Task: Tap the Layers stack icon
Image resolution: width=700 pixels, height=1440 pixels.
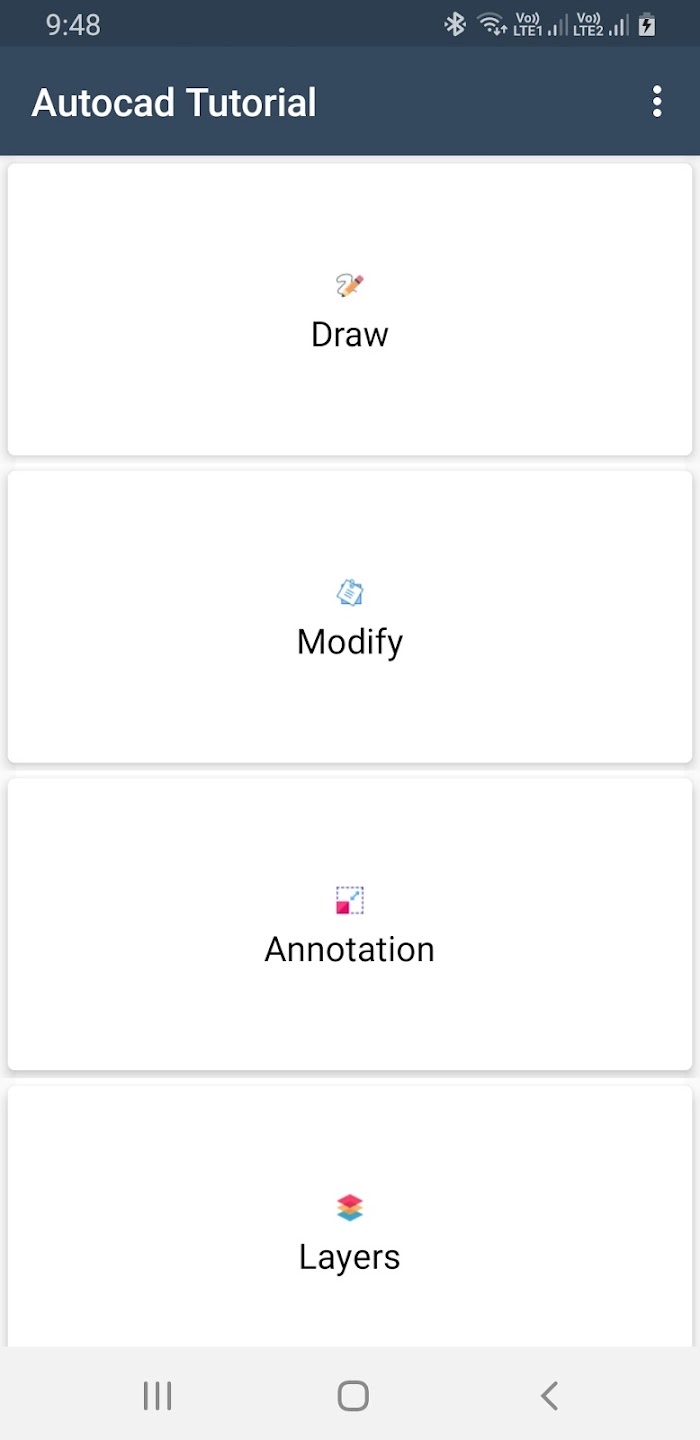Action: click(350, 1208)
